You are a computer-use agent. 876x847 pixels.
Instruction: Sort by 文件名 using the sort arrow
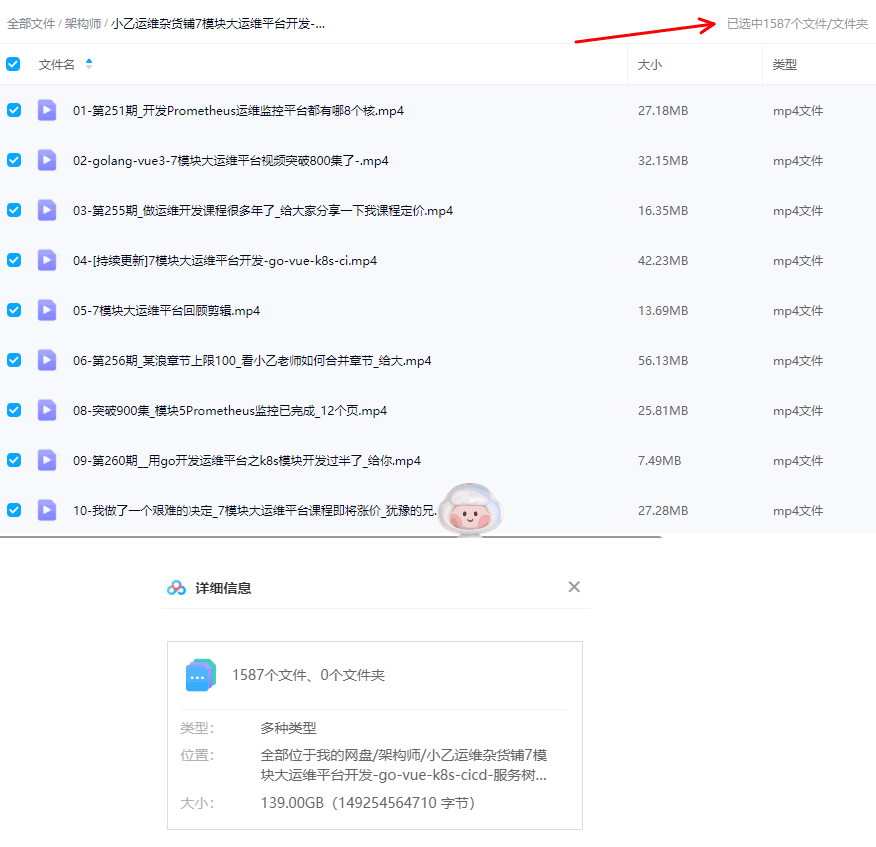pos(89,64)
